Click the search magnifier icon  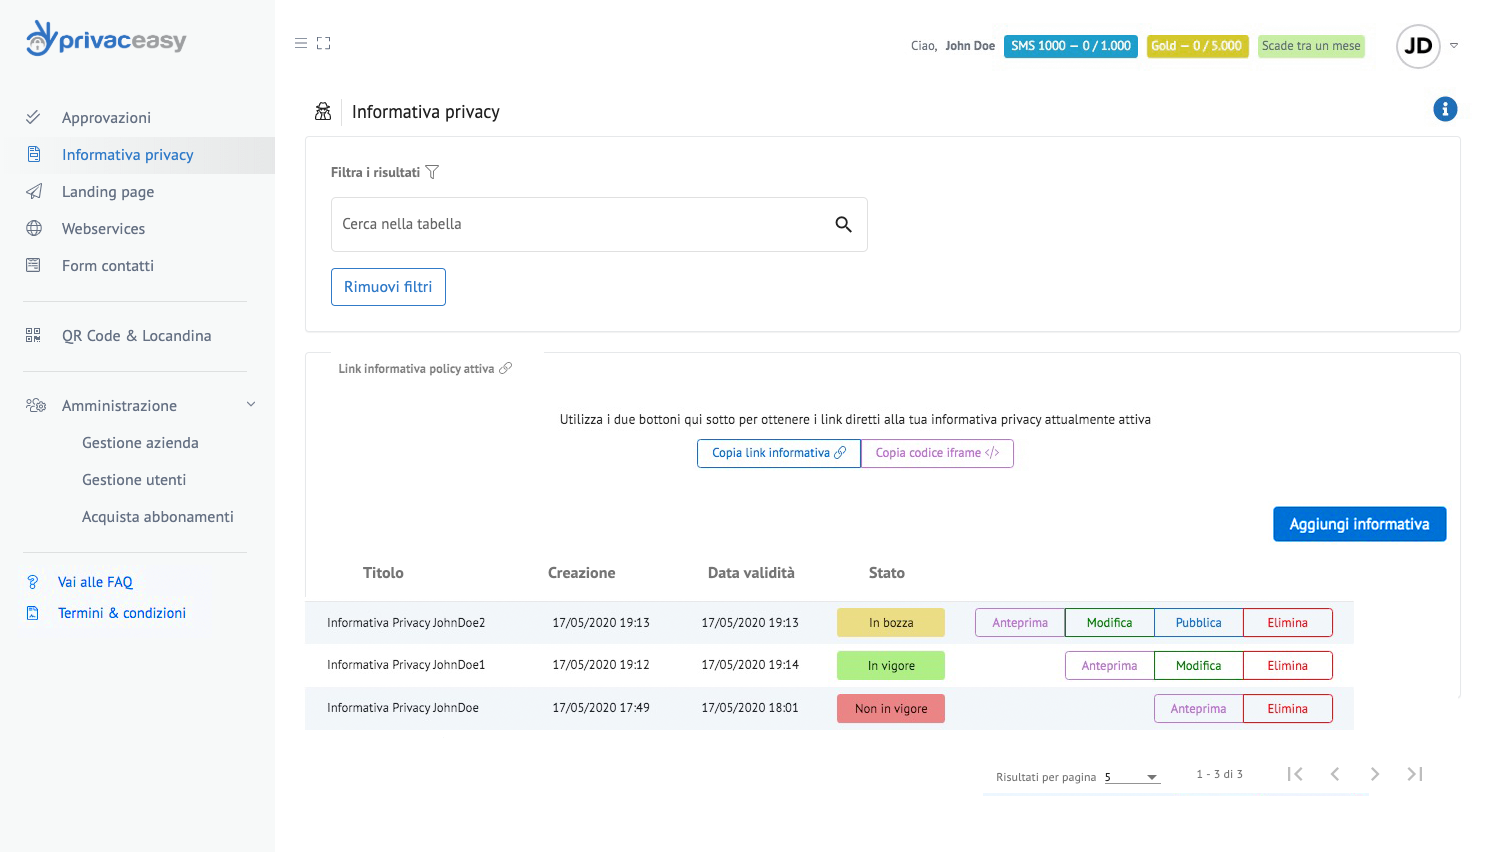[843, 225]
